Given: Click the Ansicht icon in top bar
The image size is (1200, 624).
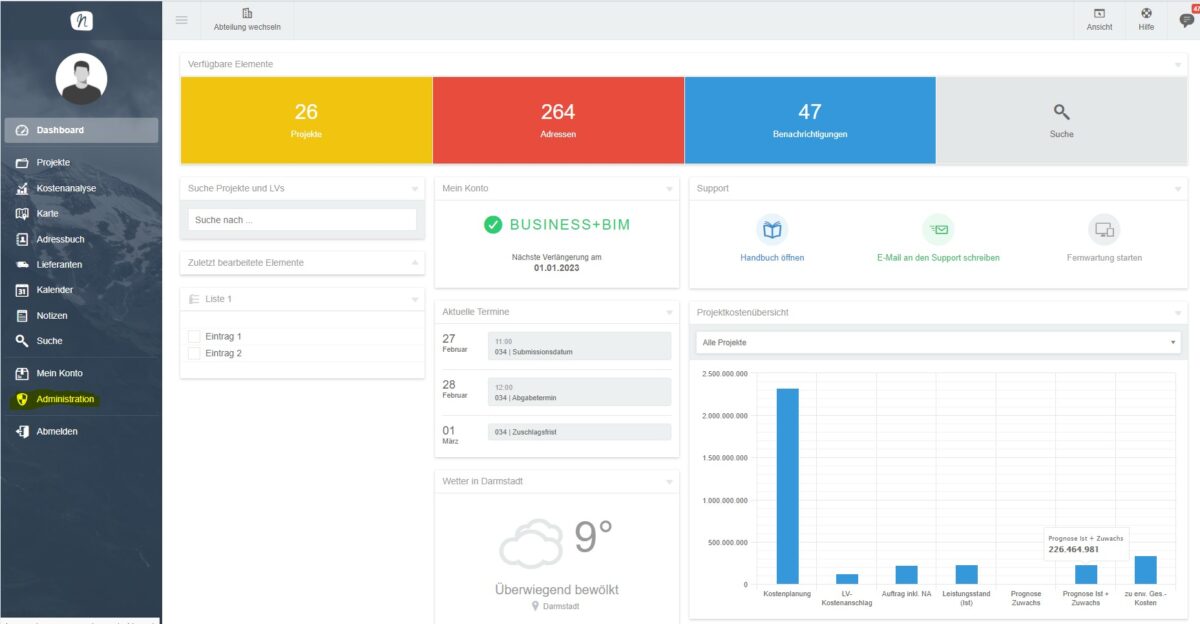Looking at the screenshot, I should click(x=1099, y=13).
